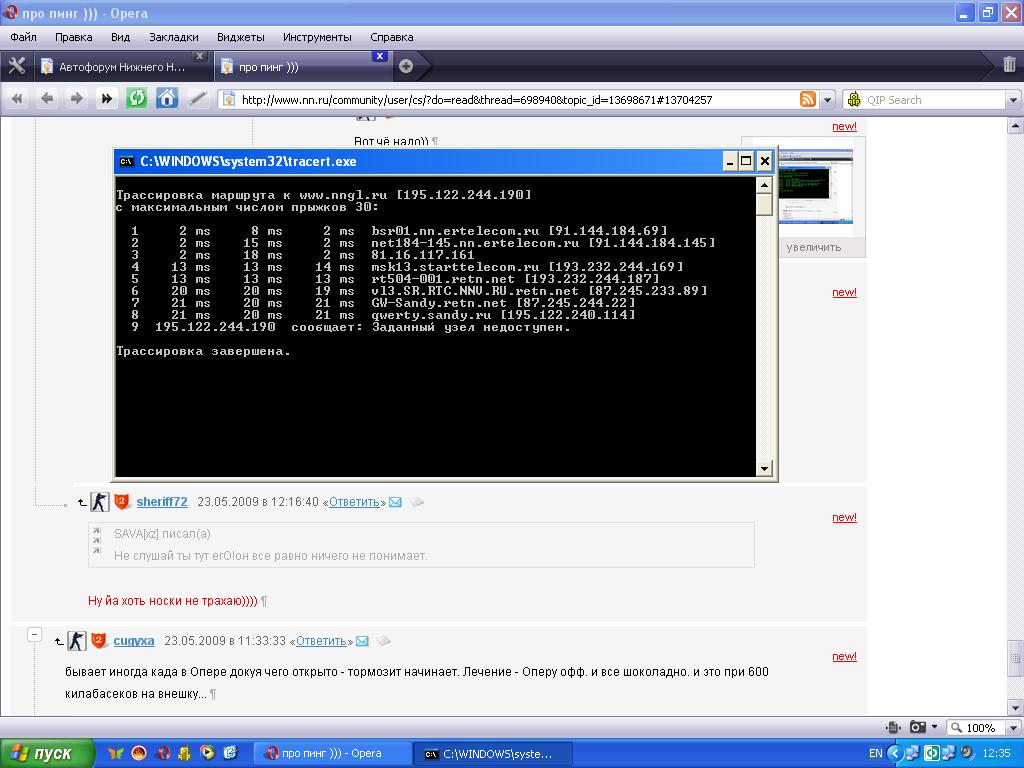
Task: Click the green Reload page button
Action: click(137, 98)
